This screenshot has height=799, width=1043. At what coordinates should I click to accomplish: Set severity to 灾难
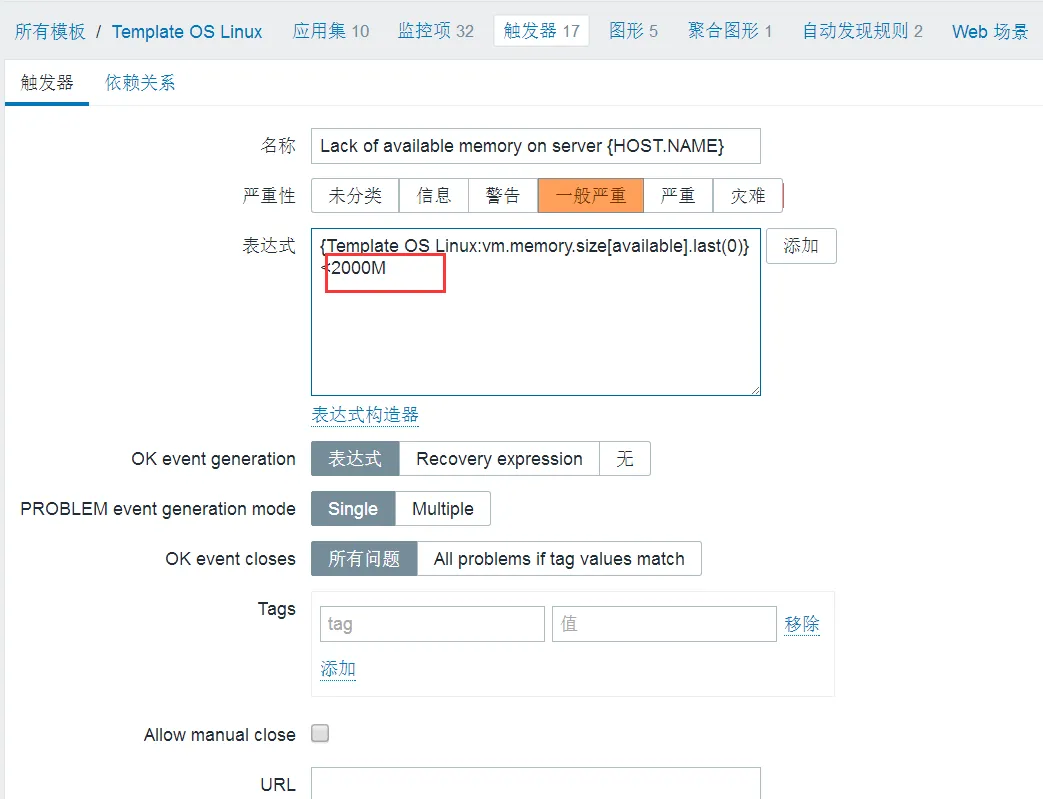click(x=748, y=196)
